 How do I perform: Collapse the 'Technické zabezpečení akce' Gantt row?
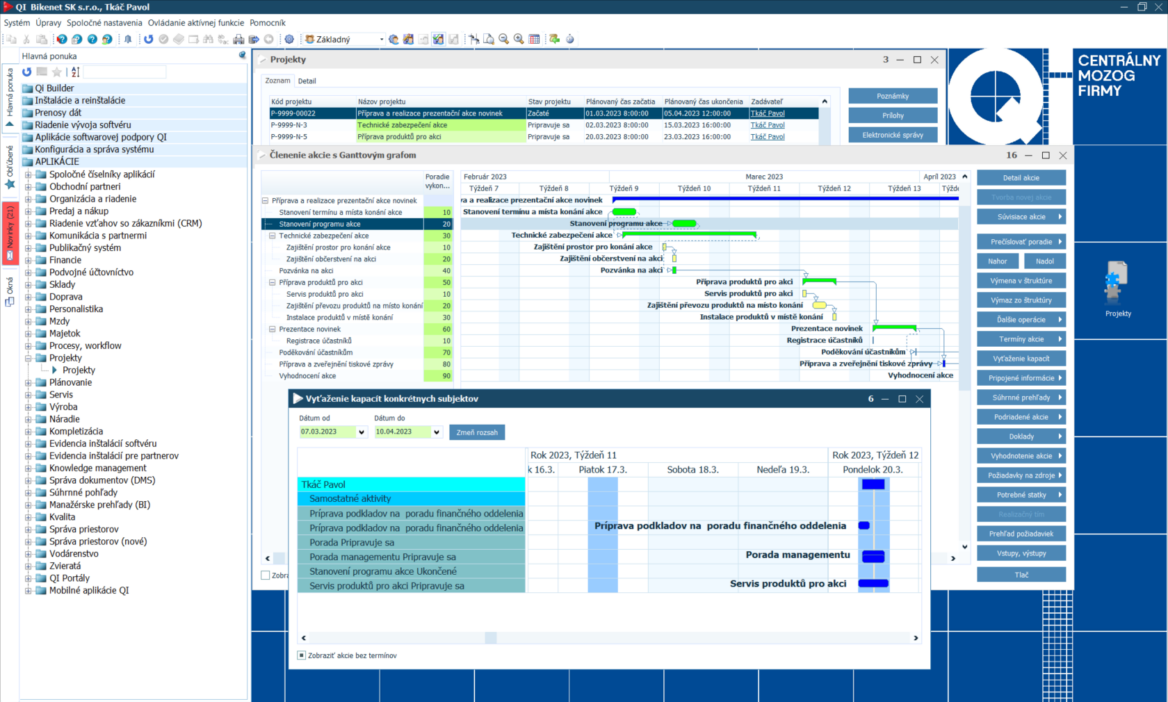tap(272, 236)
